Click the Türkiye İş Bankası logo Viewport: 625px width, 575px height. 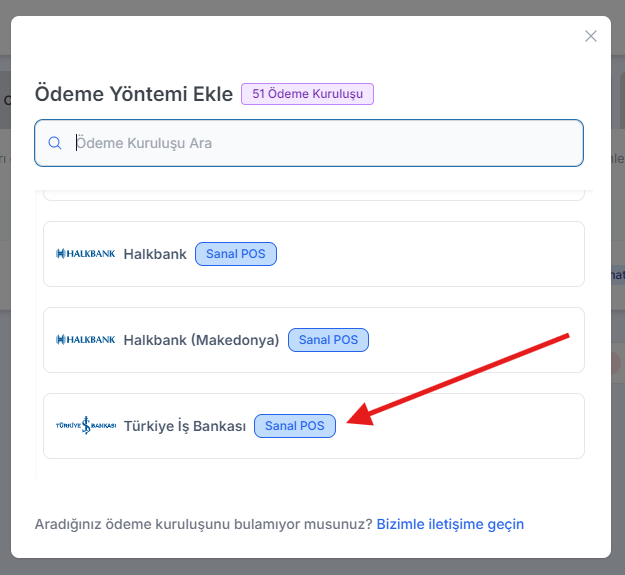[x=86, y=426]
